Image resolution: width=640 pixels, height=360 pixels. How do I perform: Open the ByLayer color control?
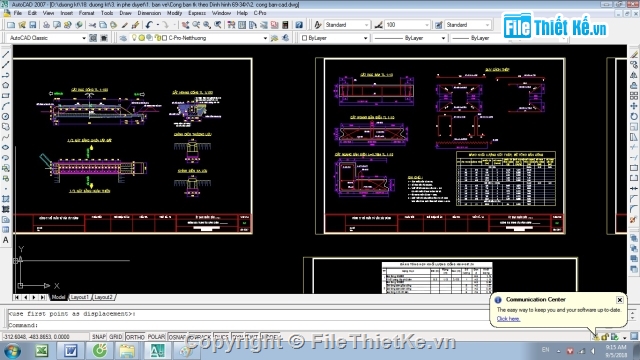[335, 38]
